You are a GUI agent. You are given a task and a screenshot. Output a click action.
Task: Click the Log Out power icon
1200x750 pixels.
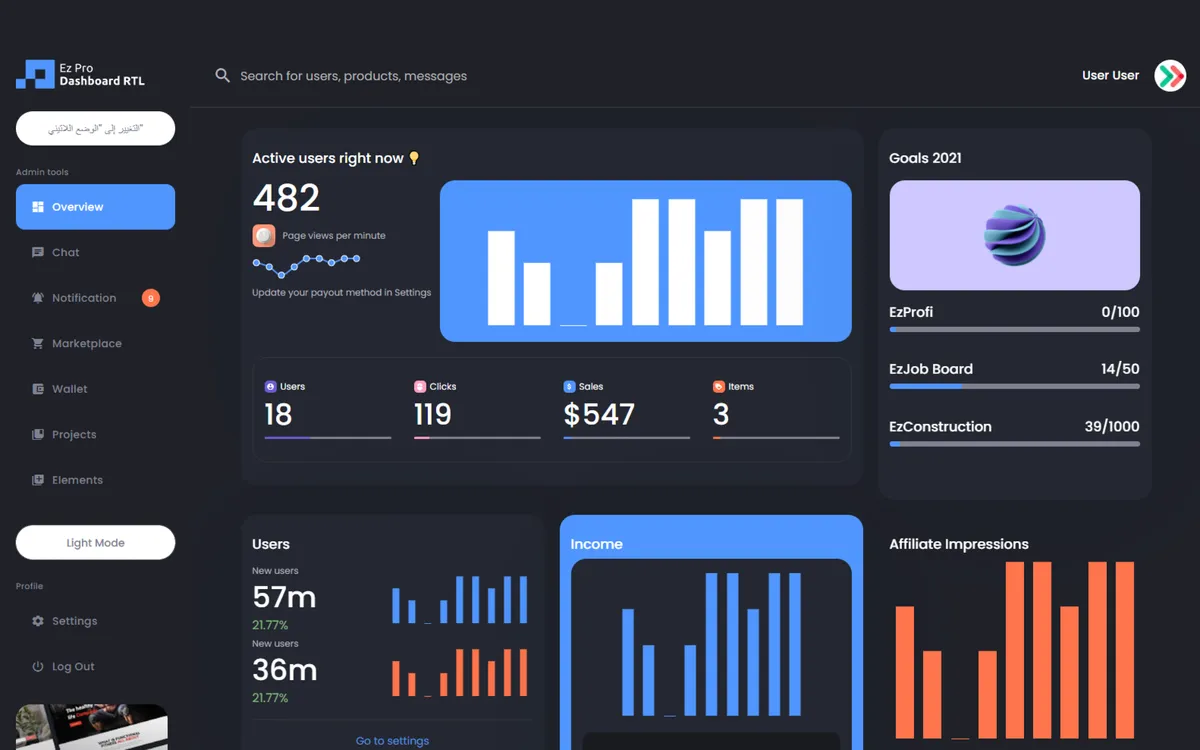pos(38,666)
